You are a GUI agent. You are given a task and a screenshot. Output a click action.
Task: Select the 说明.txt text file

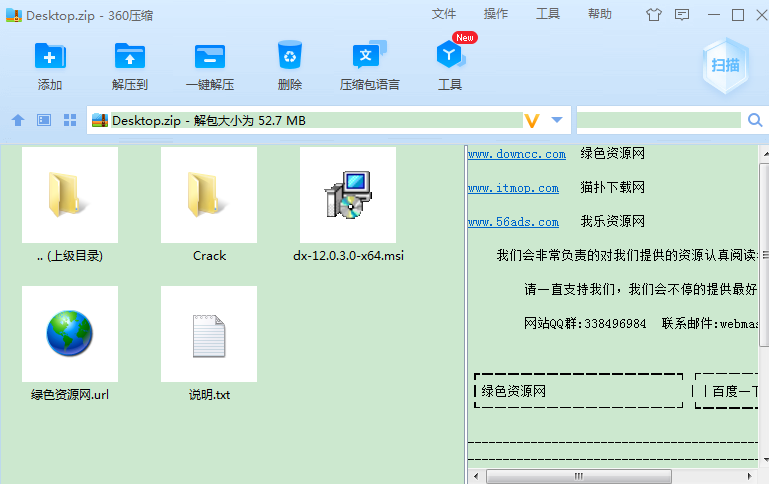tap(209, 345)
